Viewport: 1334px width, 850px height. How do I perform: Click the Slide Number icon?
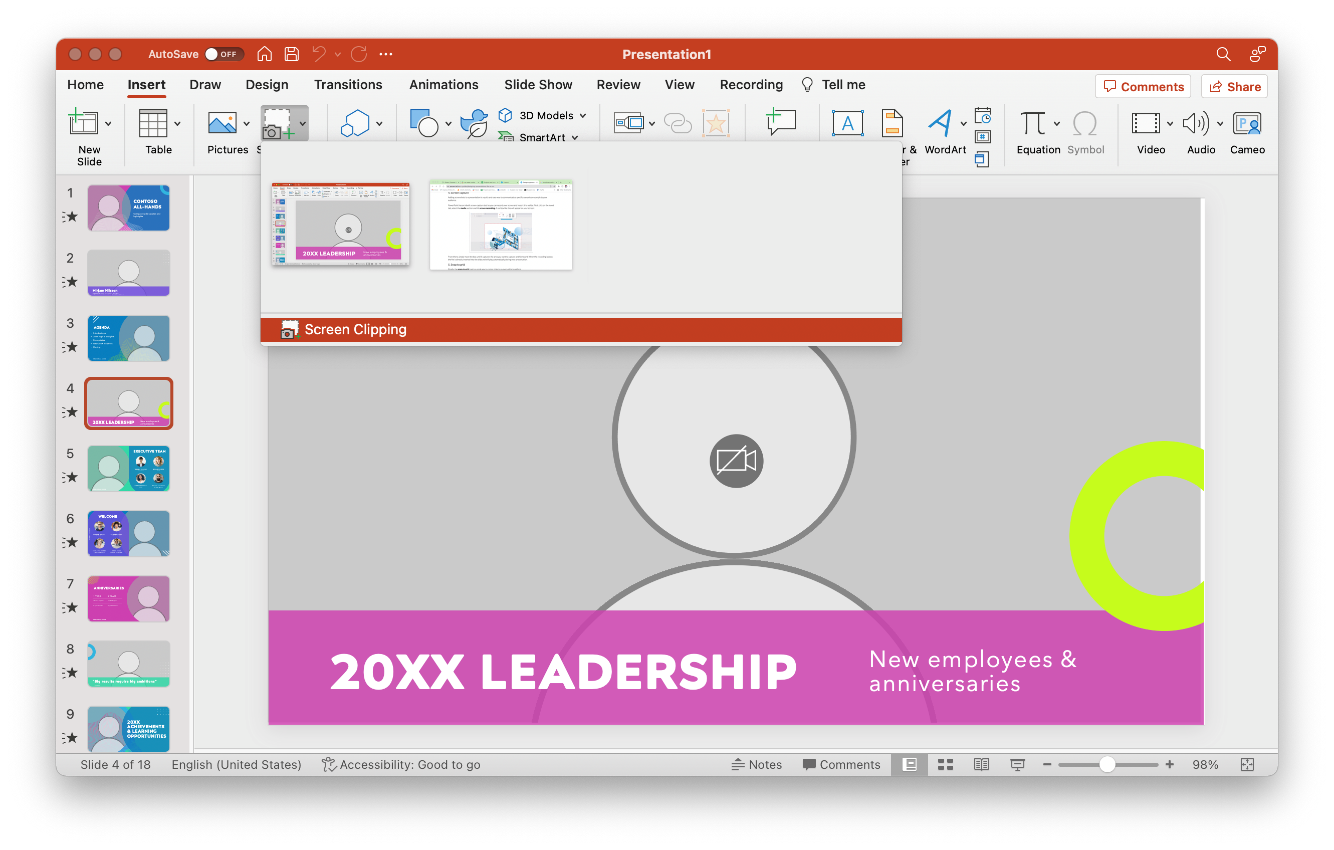point(983,137)
